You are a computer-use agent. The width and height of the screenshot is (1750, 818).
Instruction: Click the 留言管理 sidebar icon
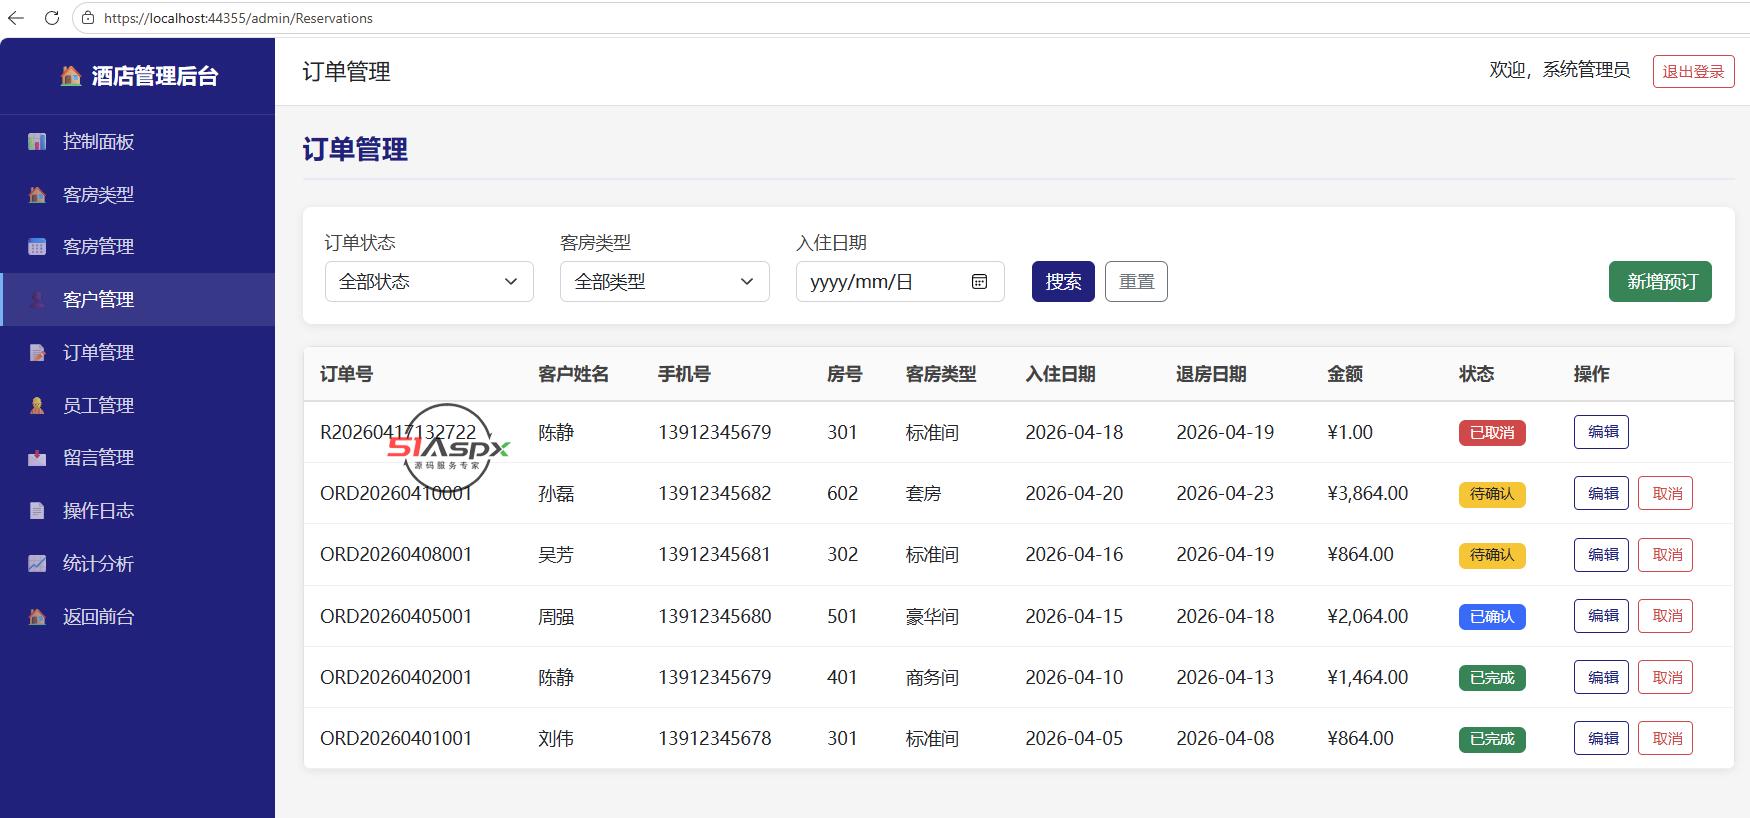[37, 458]
